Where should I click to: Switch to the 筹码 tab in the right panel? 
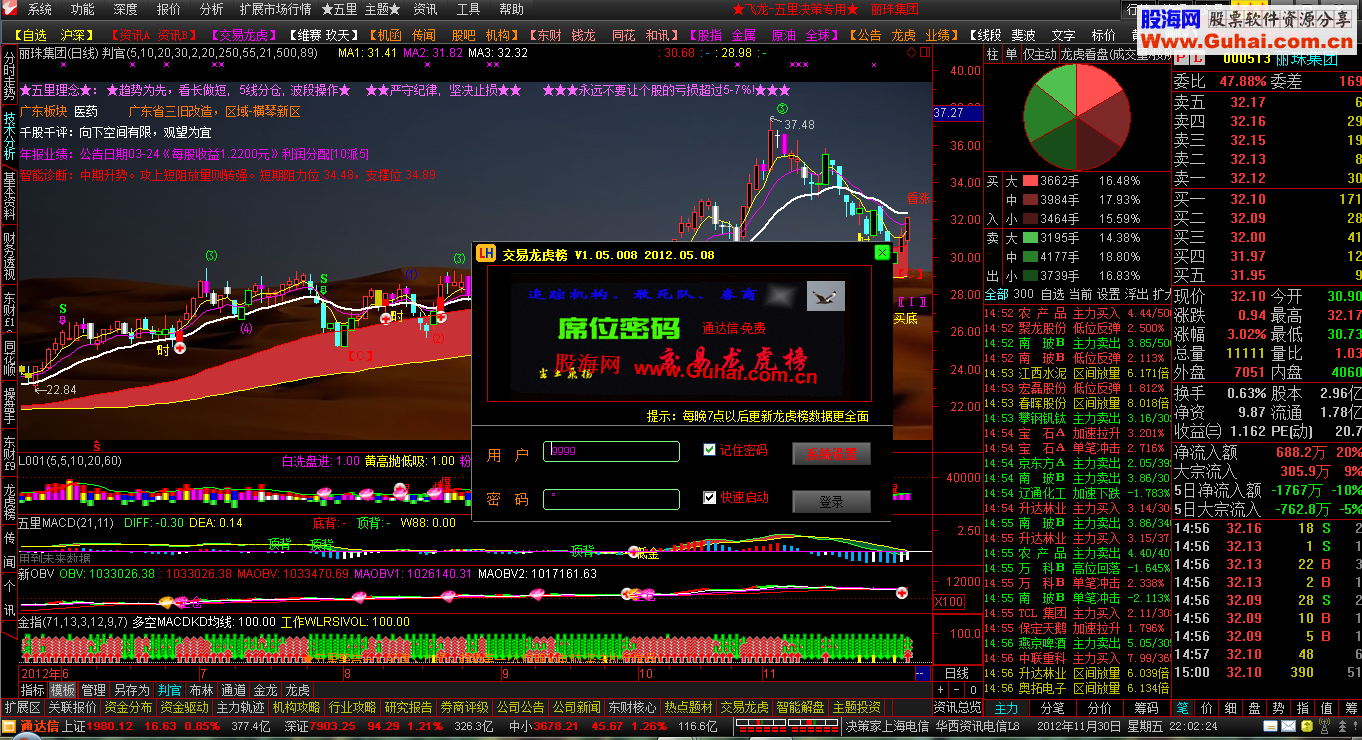(x=1148, y=707)
